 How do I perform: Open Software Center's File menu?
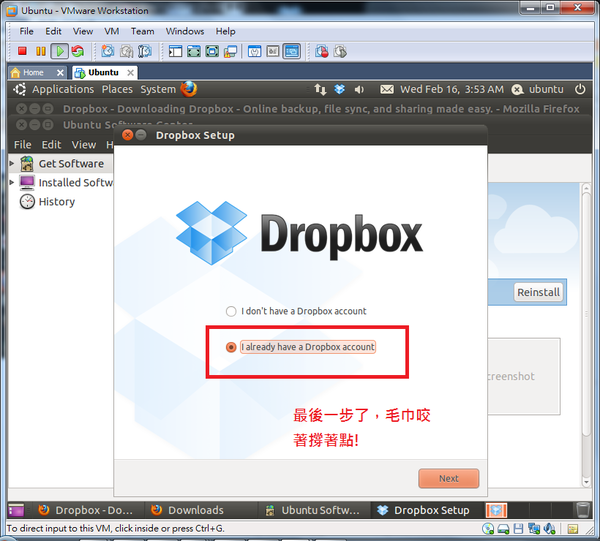(x=23, y=145)
